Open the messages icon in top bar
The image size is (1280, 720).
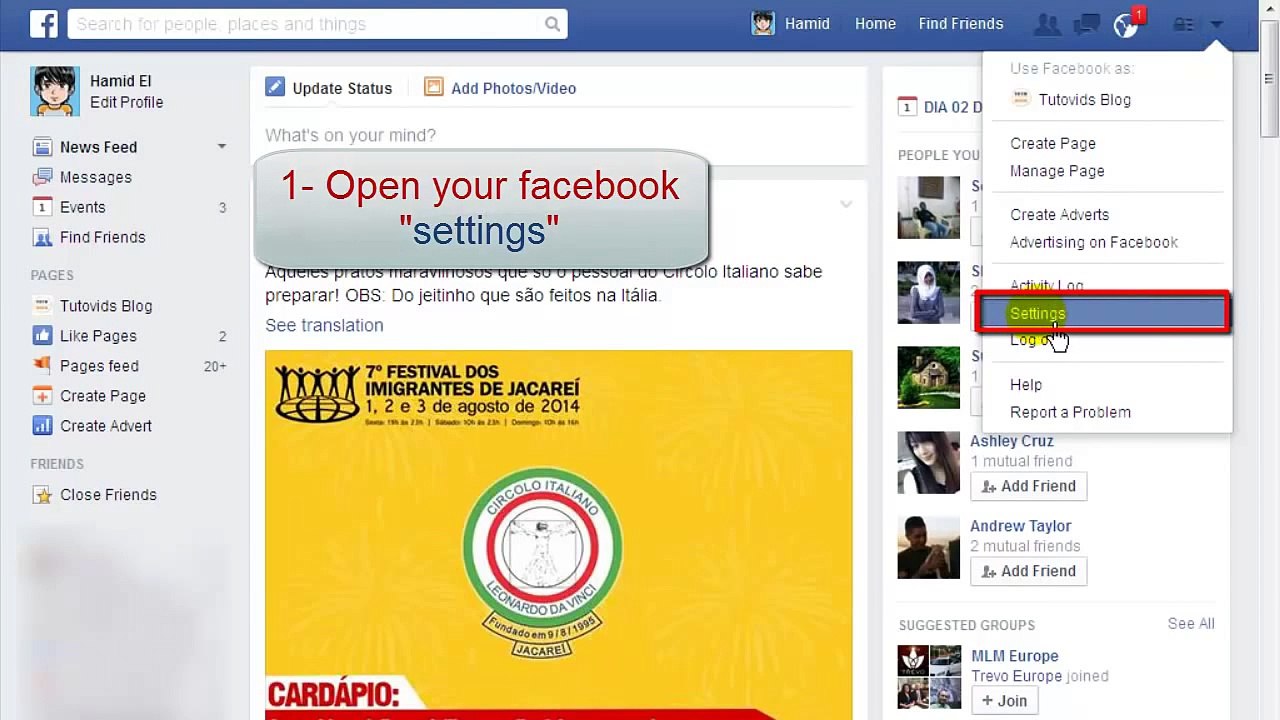point(1087,24)
